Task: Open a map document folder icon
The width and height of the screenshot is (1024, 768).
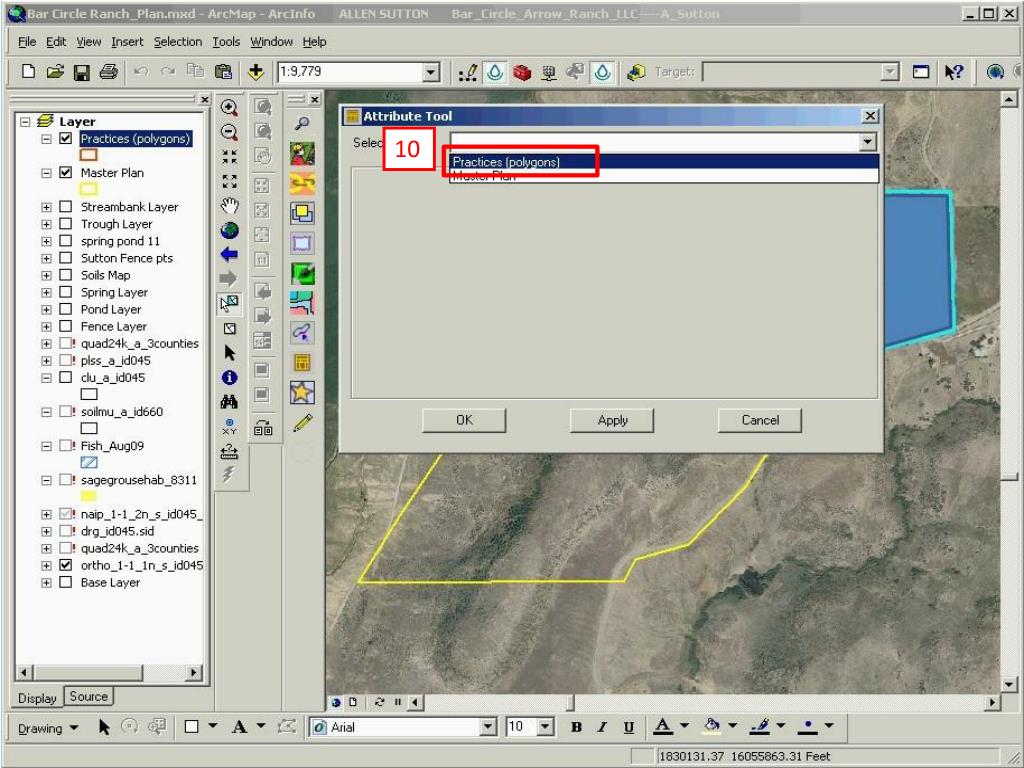Action: [55, 71]
